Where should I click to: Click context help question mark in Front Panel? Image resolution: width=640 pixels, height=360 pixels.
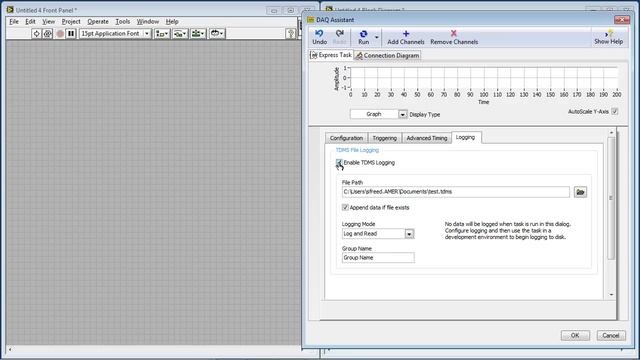(291, 33)
